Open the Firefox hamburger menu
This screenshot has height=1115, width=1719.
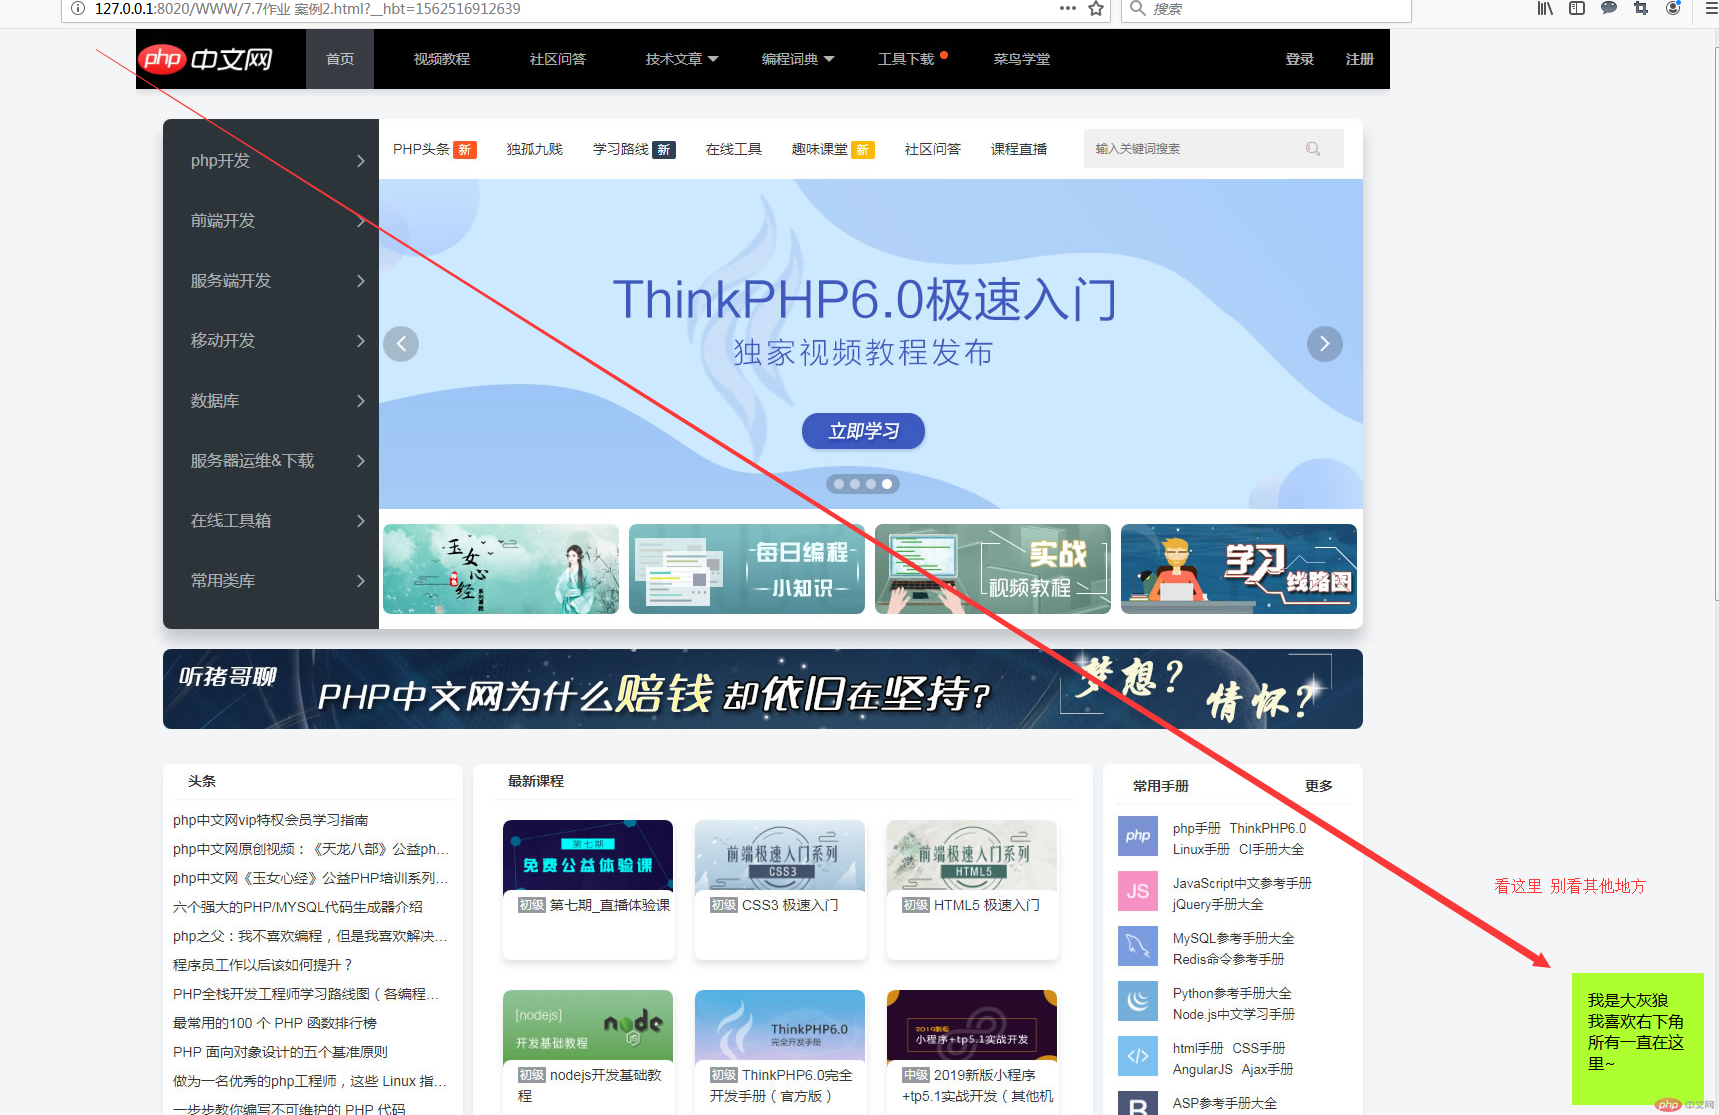[x=1711, y=8]
